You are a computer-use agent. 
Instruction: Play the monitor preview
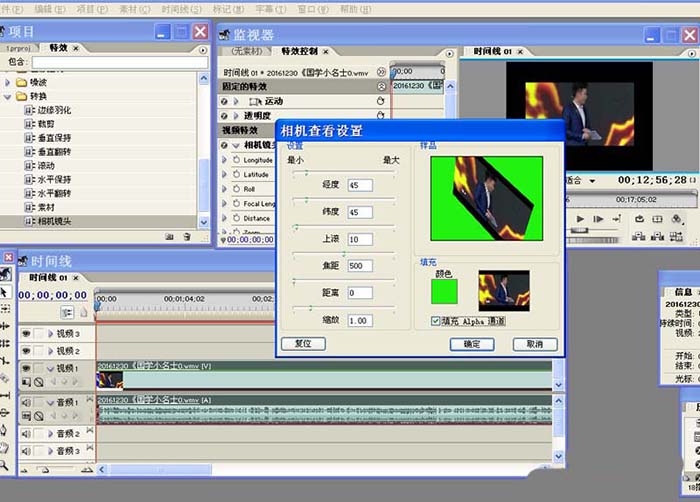[x=580, y=219]
